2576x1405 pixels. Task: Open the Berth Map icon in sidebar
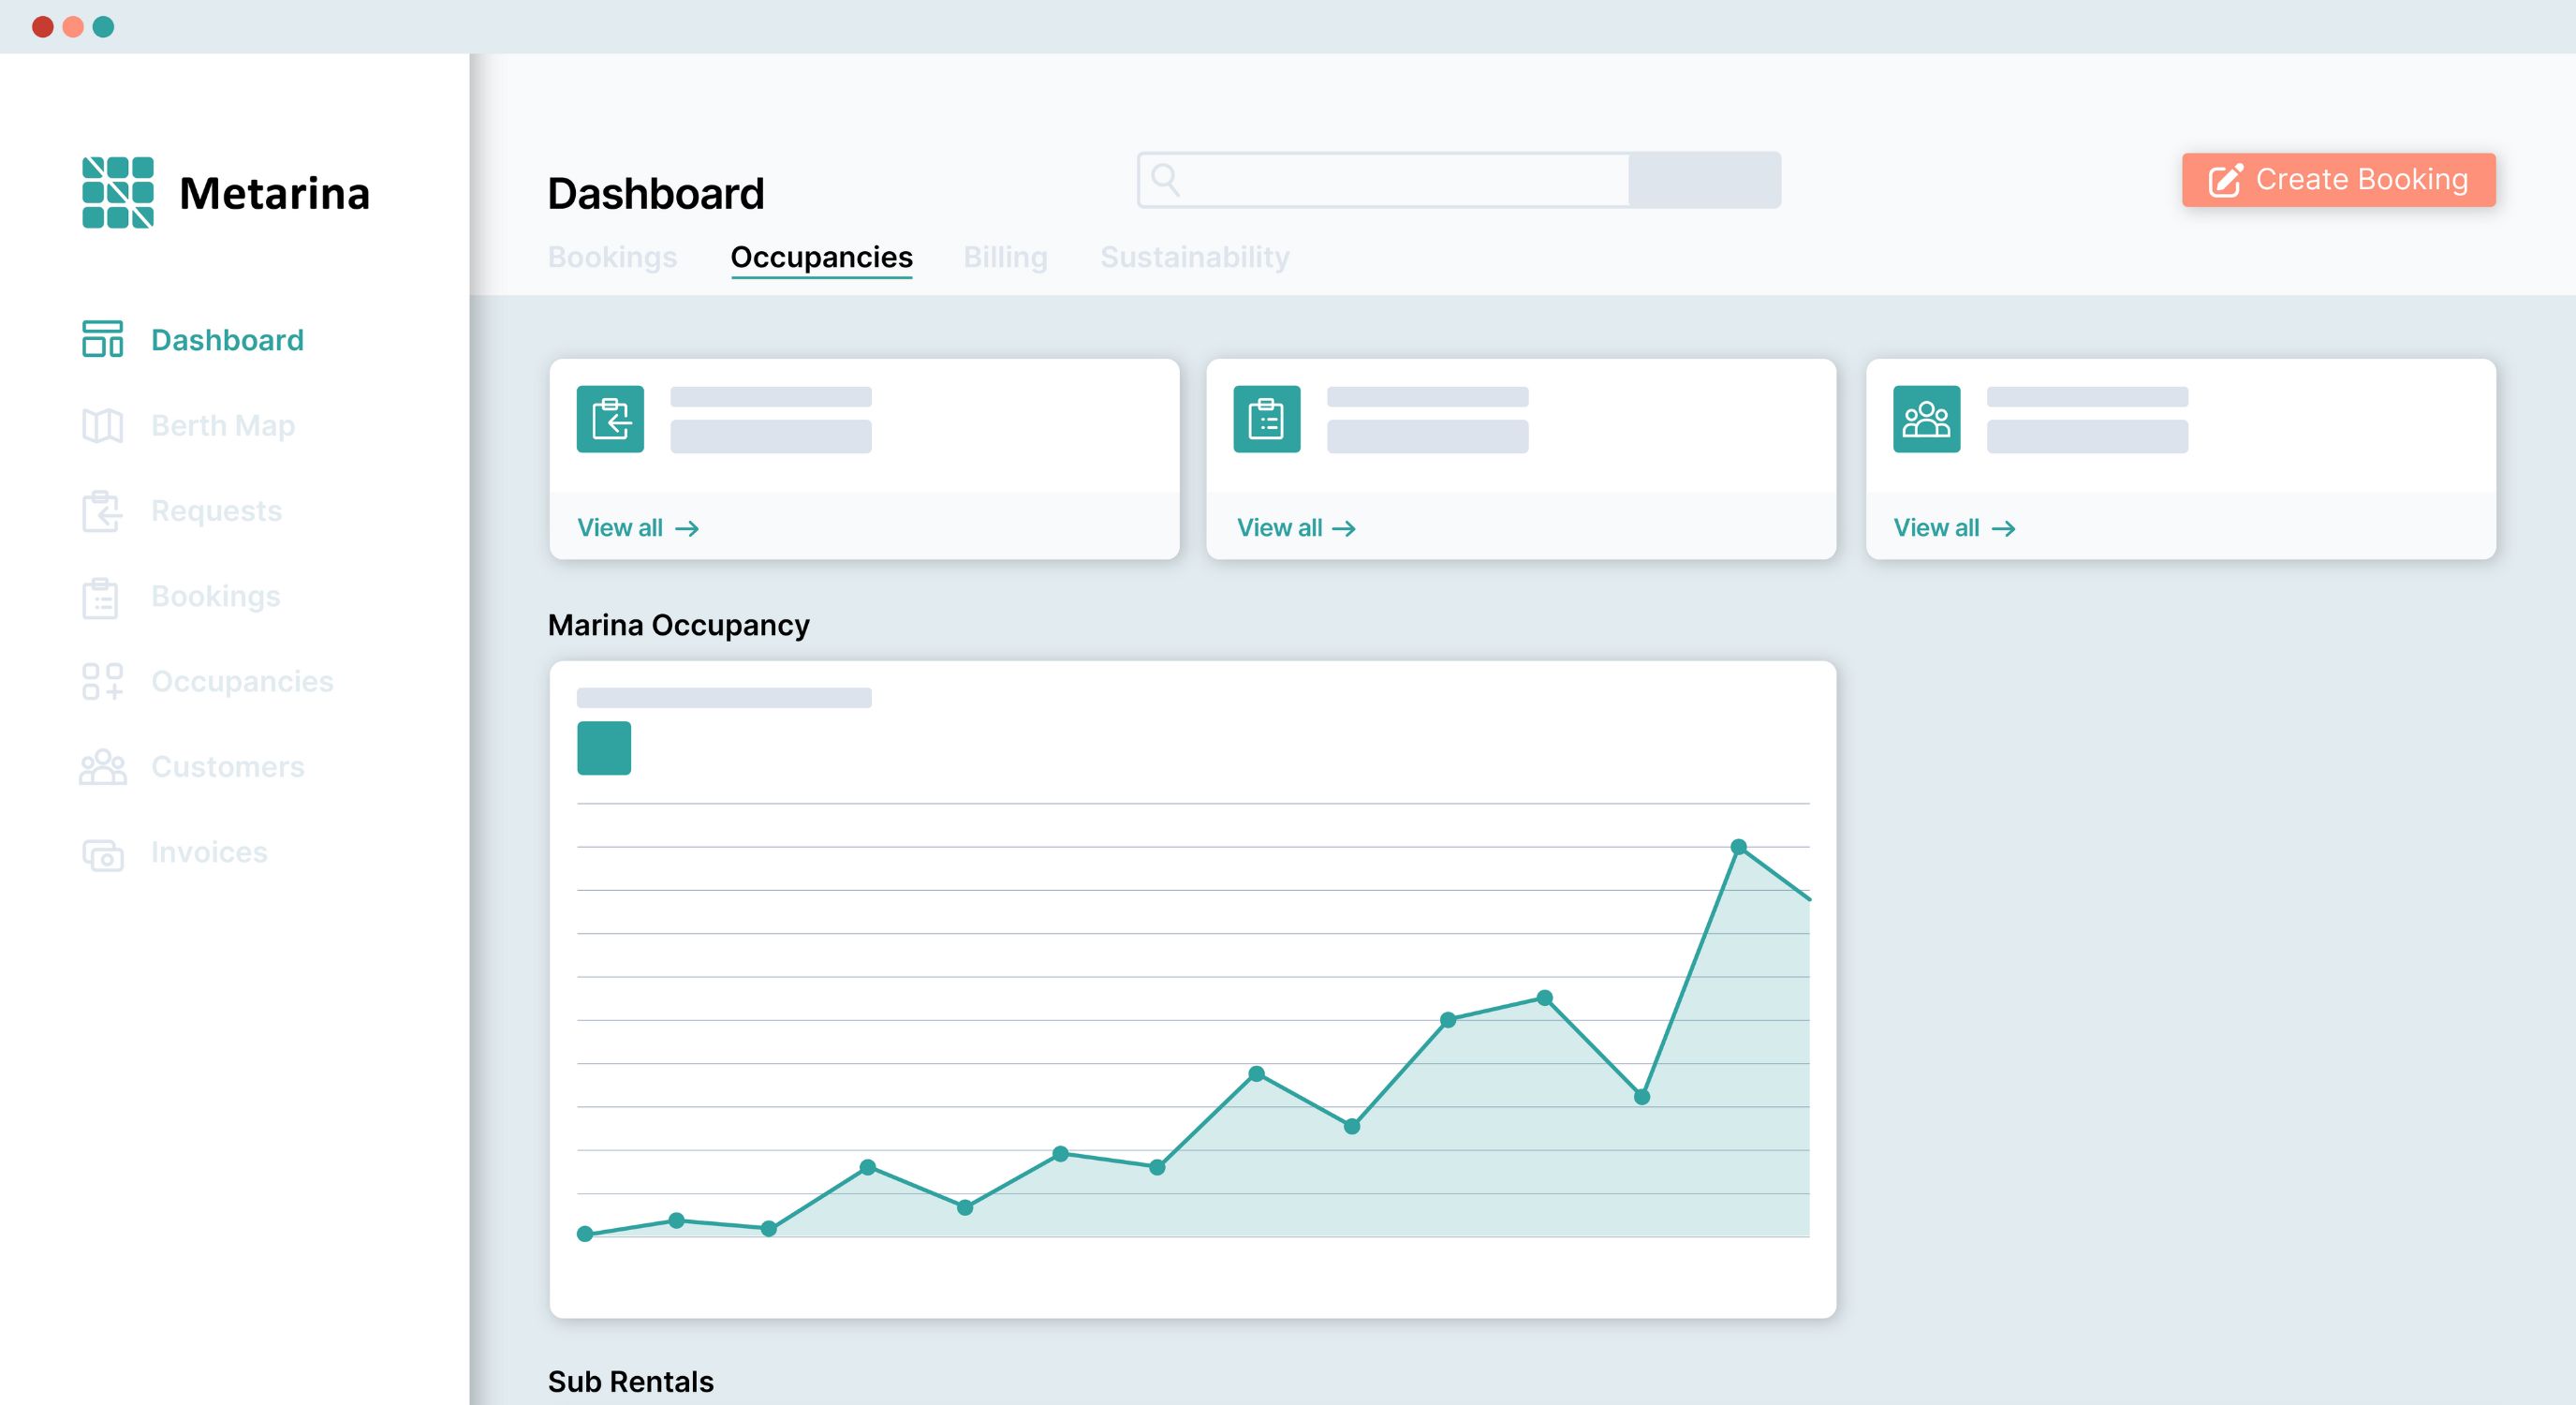(102, 425)
